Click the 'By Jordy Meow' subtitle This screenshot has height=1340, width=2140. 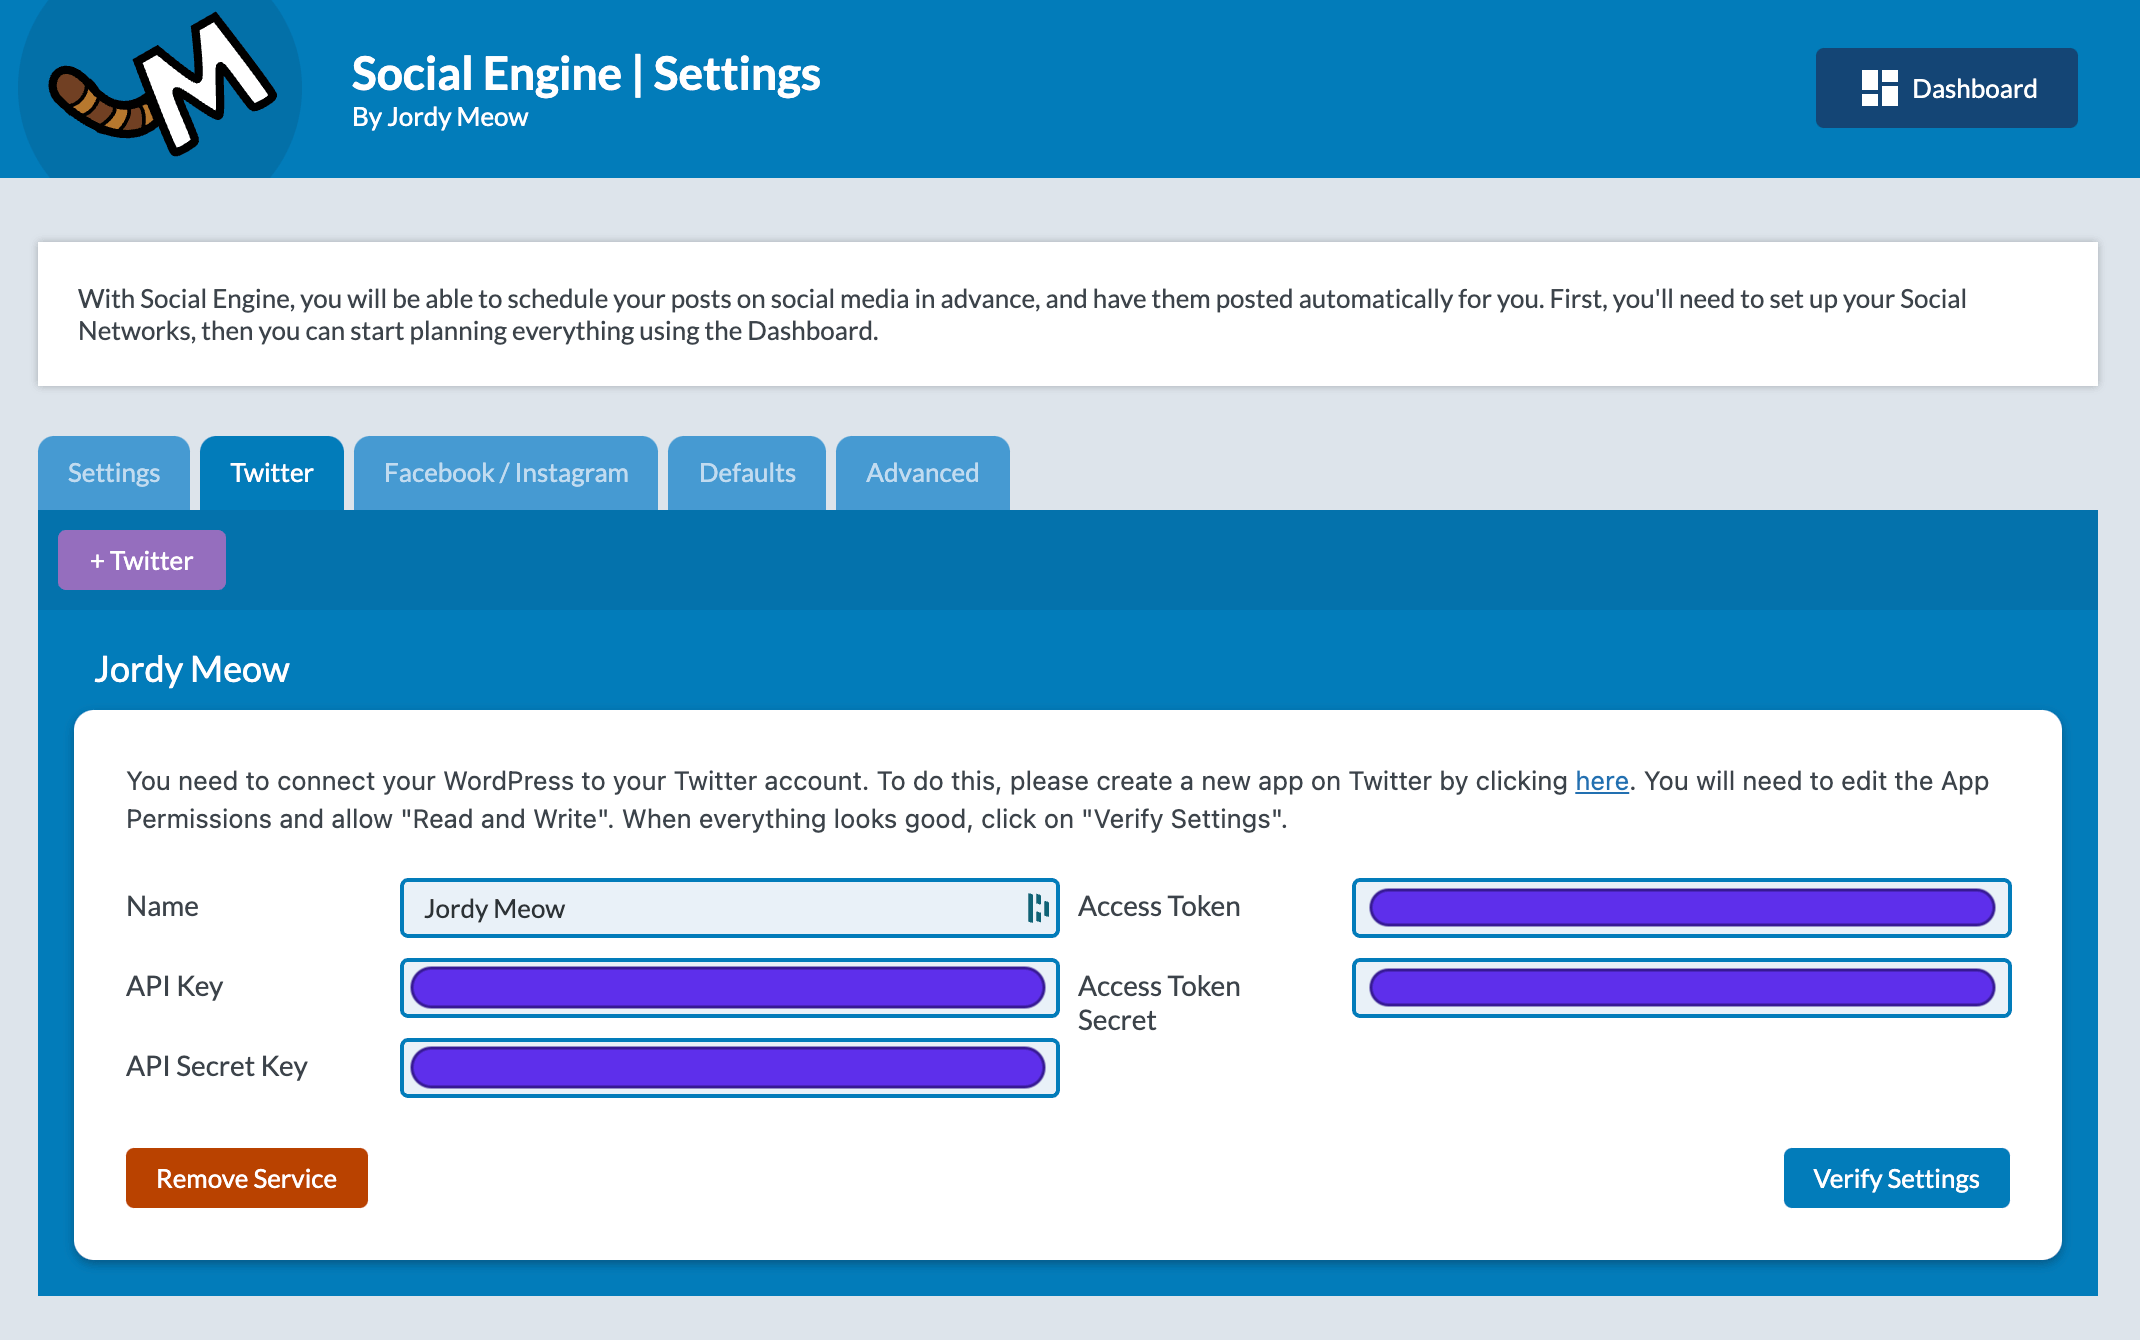(x=440, y=117)
